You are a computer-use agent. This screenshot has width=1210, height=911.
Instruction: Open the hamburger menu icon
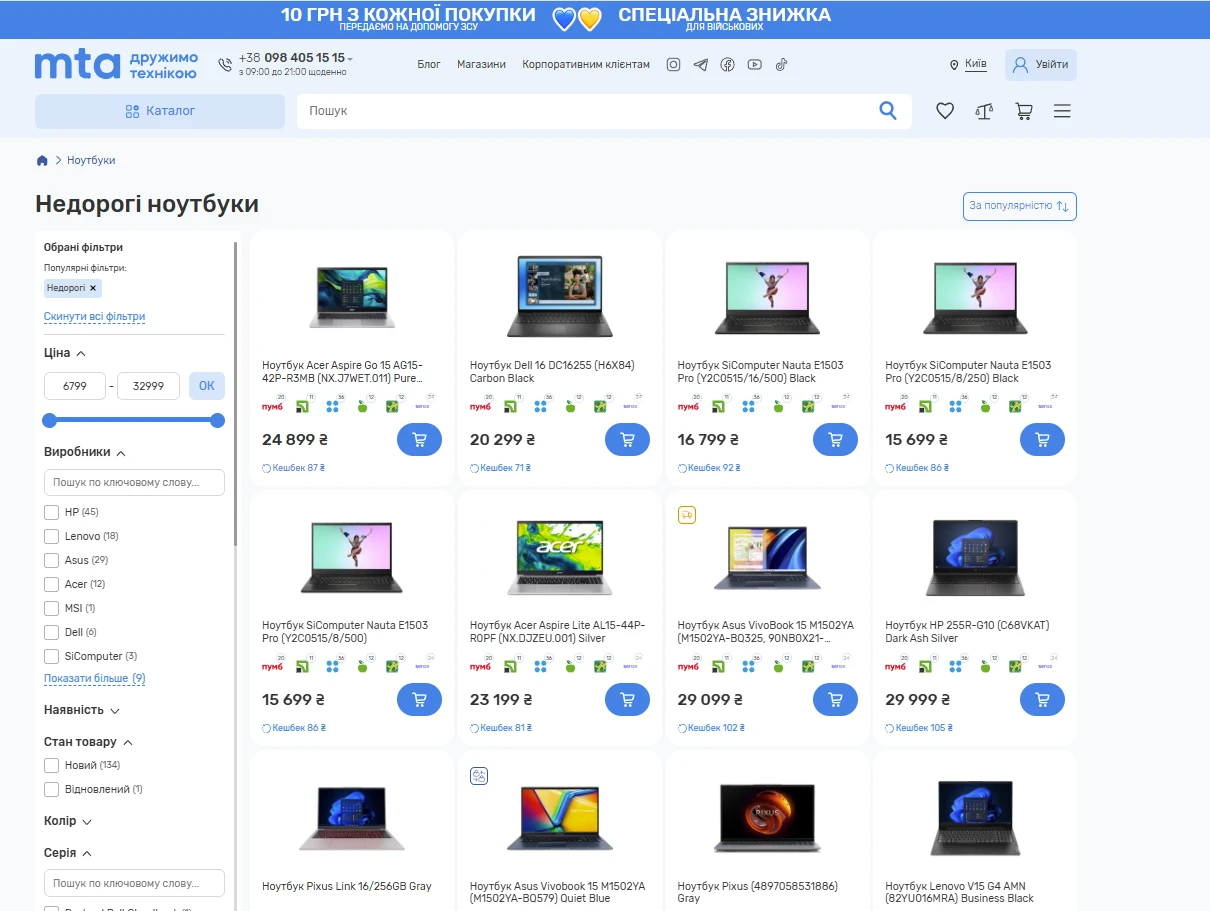(x=1062, y=111)
